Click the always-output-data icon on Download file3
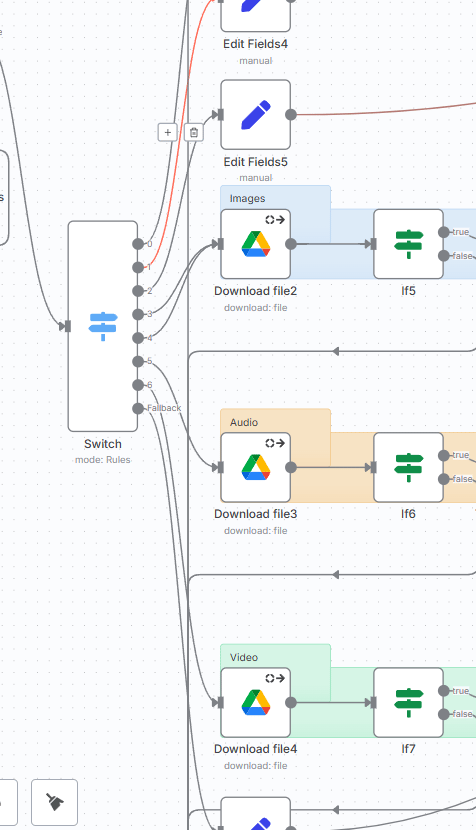 coord(275,443)
